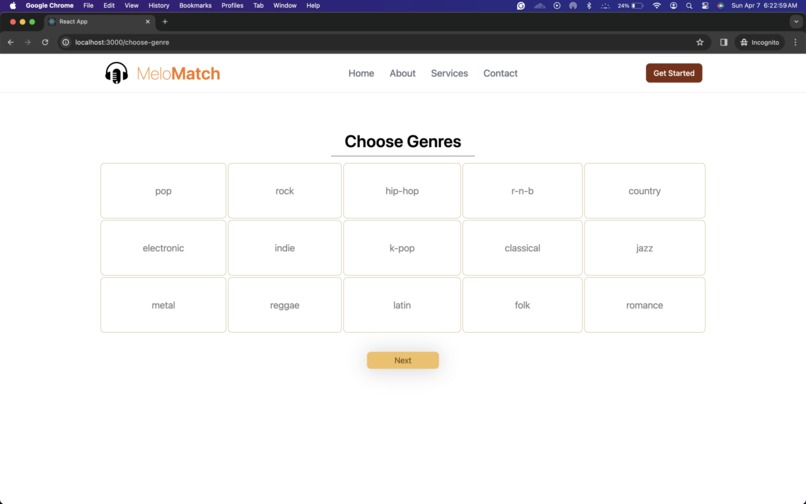This screenshot has height=504, width=806.
Task: Click the browser forward arrow
Action: tap(28, 42)
